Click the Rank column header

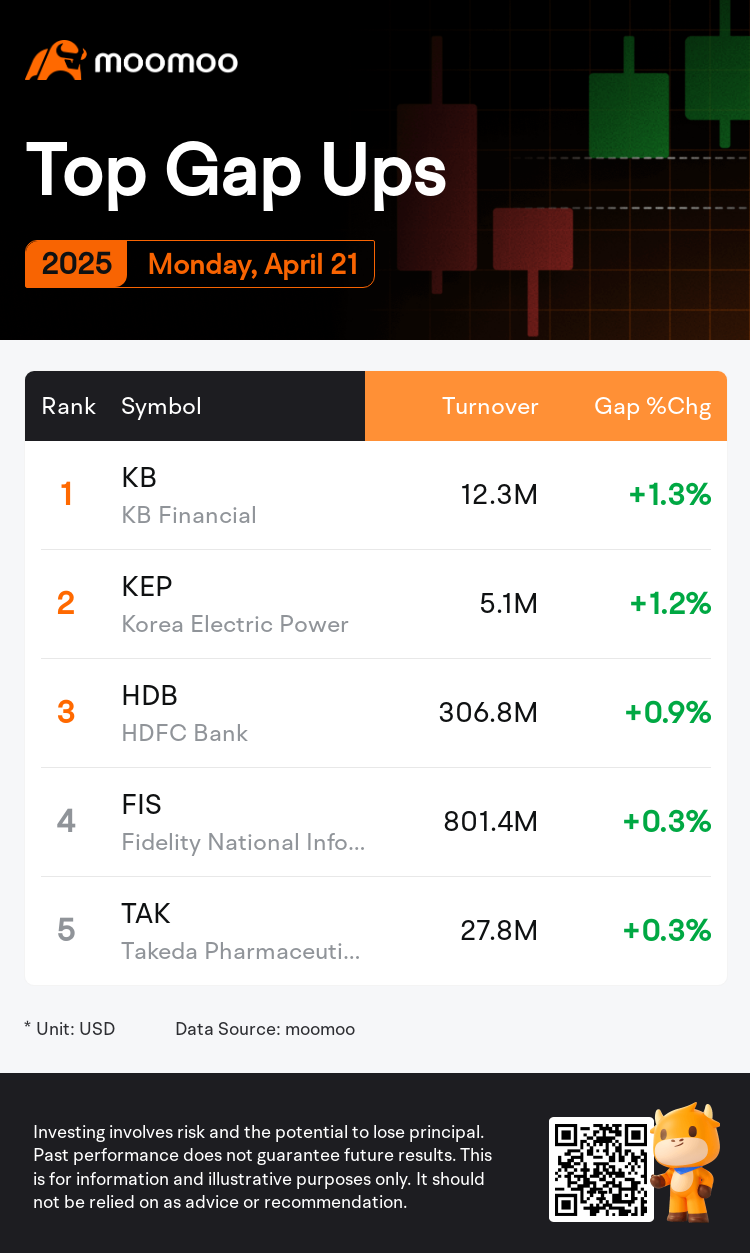pos(69,406)
